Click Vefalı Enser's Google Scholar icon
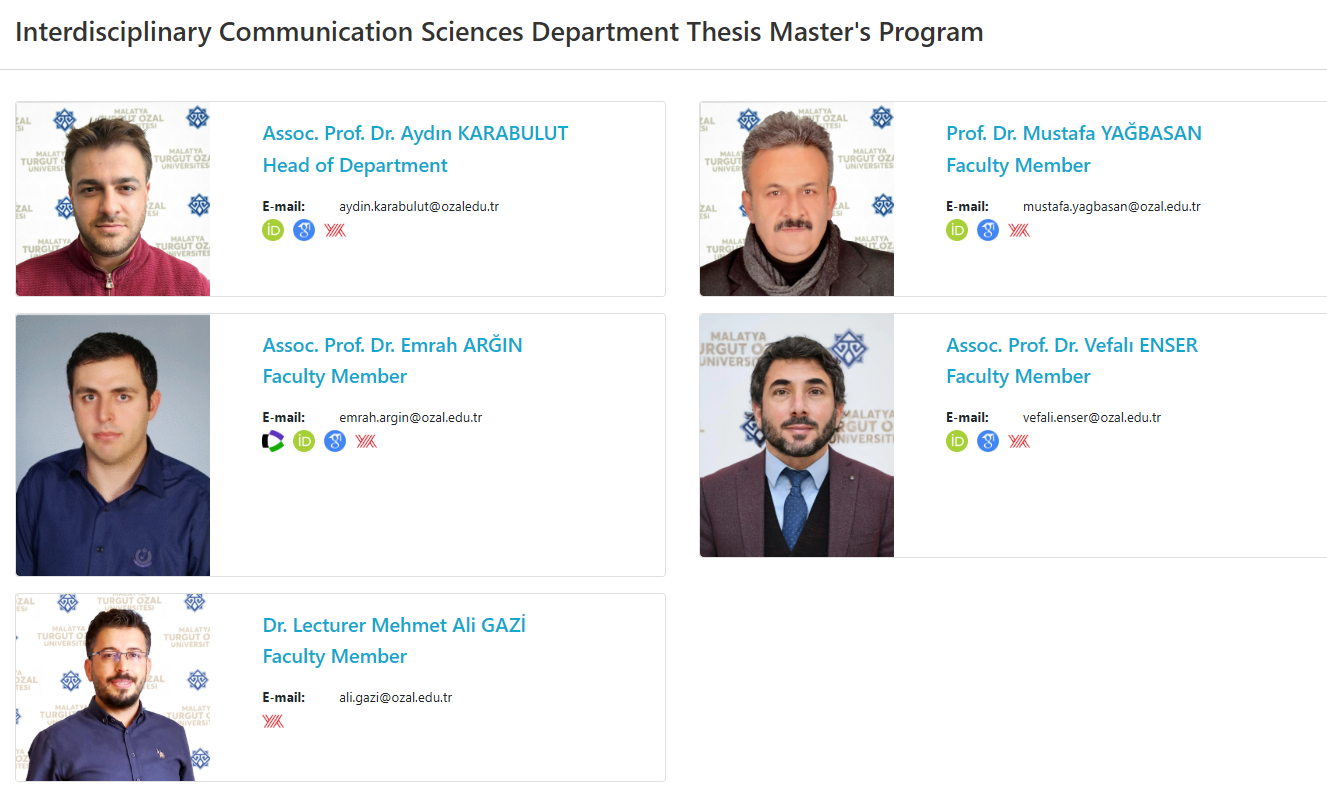1327x798 pixels. pyautogui.click(x=988, y=441)
